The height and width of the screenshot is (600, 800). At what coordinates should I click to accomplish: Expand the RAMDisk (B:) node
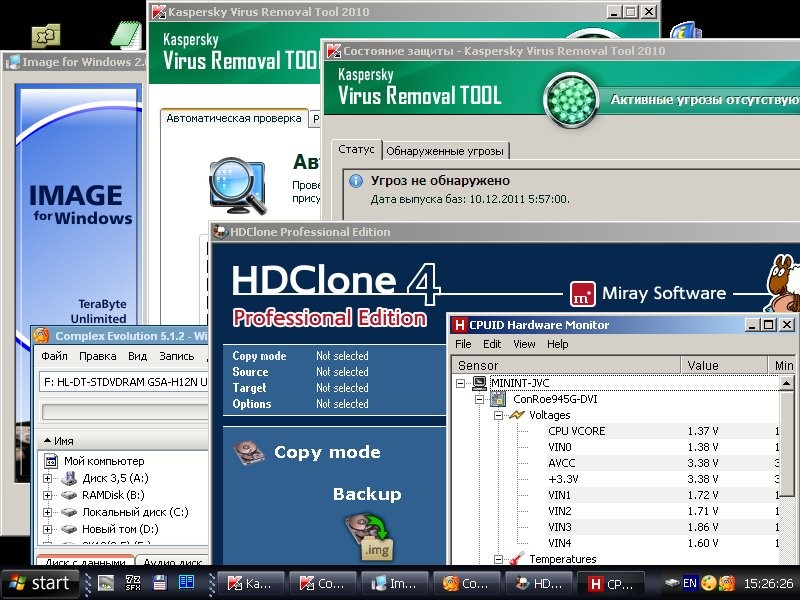tap(47, 495)
